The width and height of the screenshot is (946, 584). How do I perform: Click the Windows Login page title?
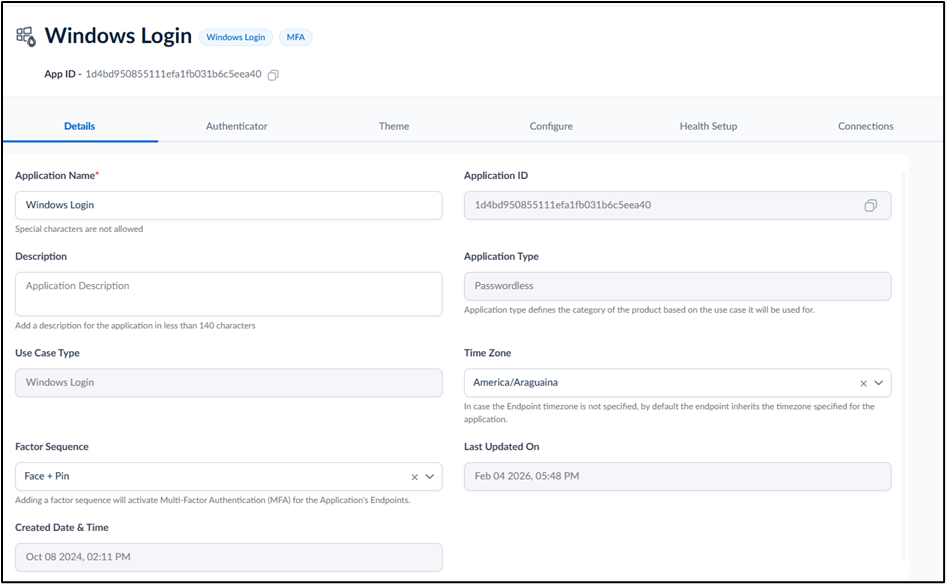(118, 36)
